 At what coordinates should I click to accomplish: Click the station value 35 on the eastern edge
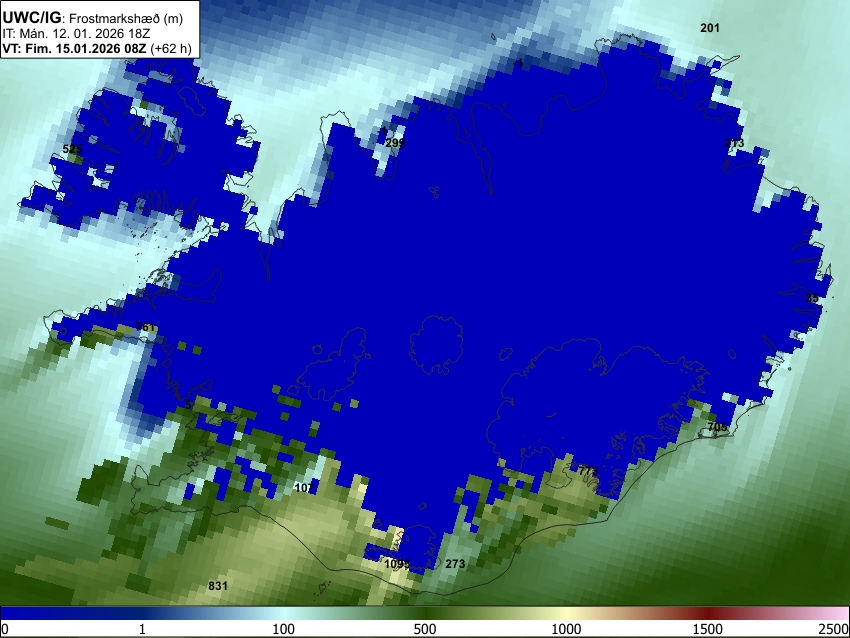[x=812, y=298]
